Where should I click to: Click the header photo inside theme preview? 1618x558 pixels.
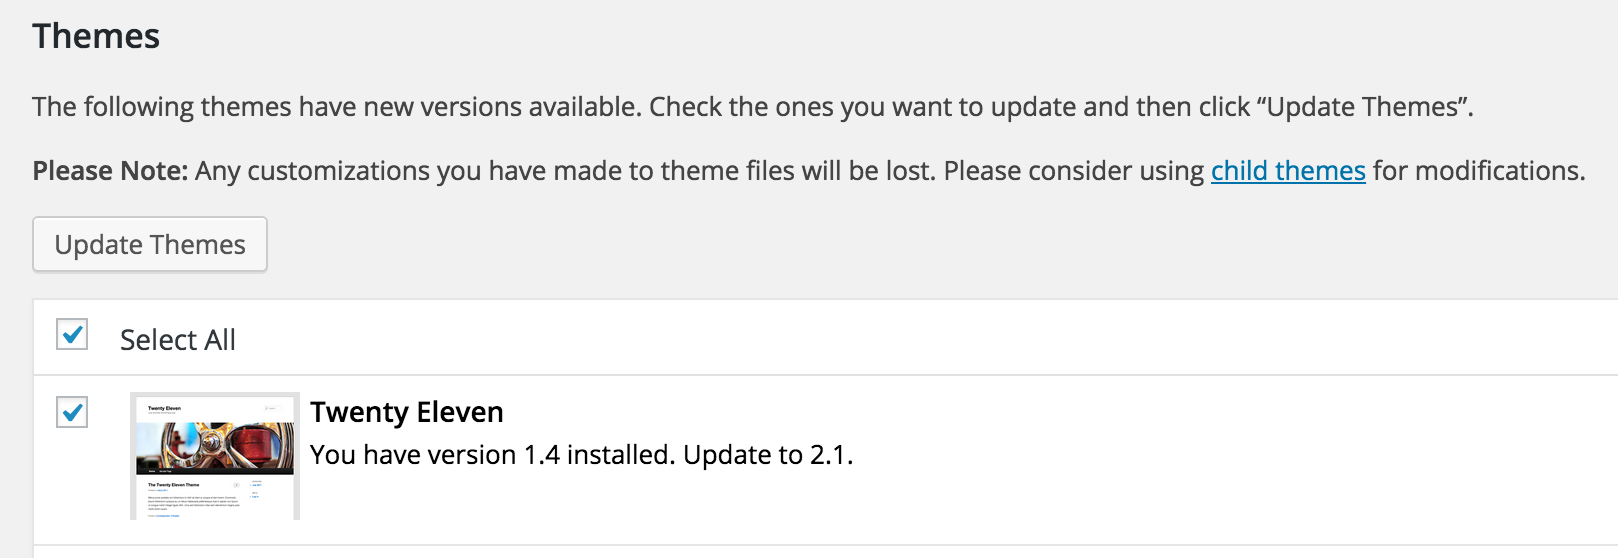[215, 447]
